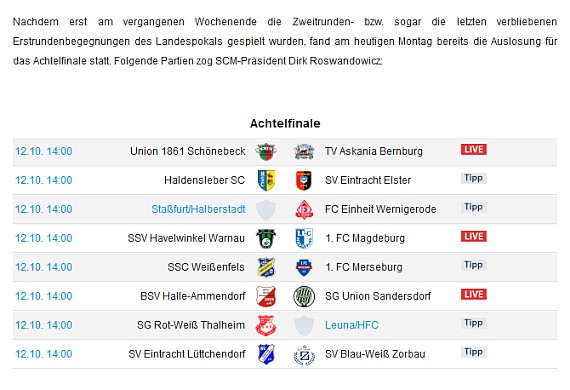
Task: Open the Staßfurt/Halberstadt link
Action: [x=198, y=209]
